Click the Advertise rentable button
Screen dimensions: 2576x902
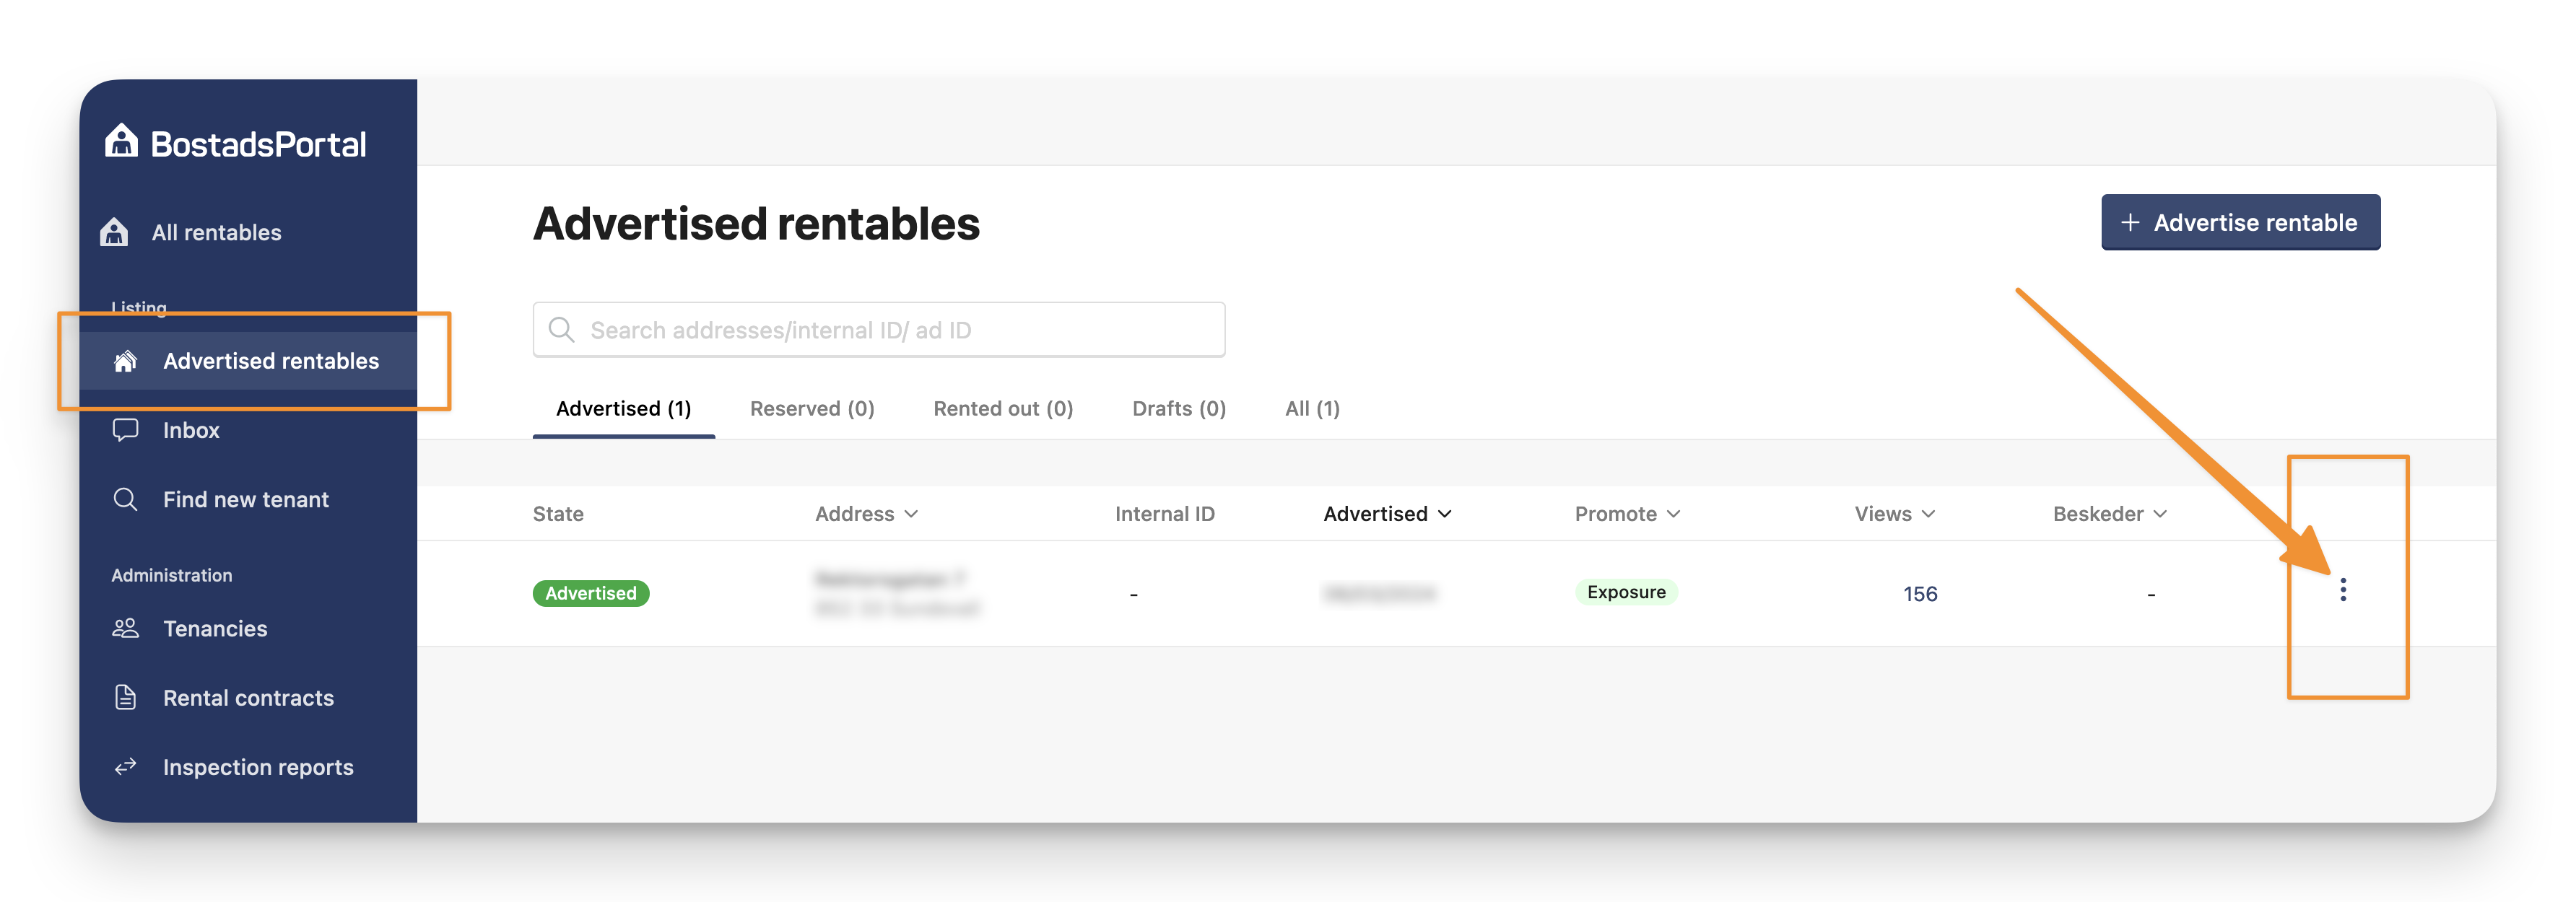(2240, 222)
